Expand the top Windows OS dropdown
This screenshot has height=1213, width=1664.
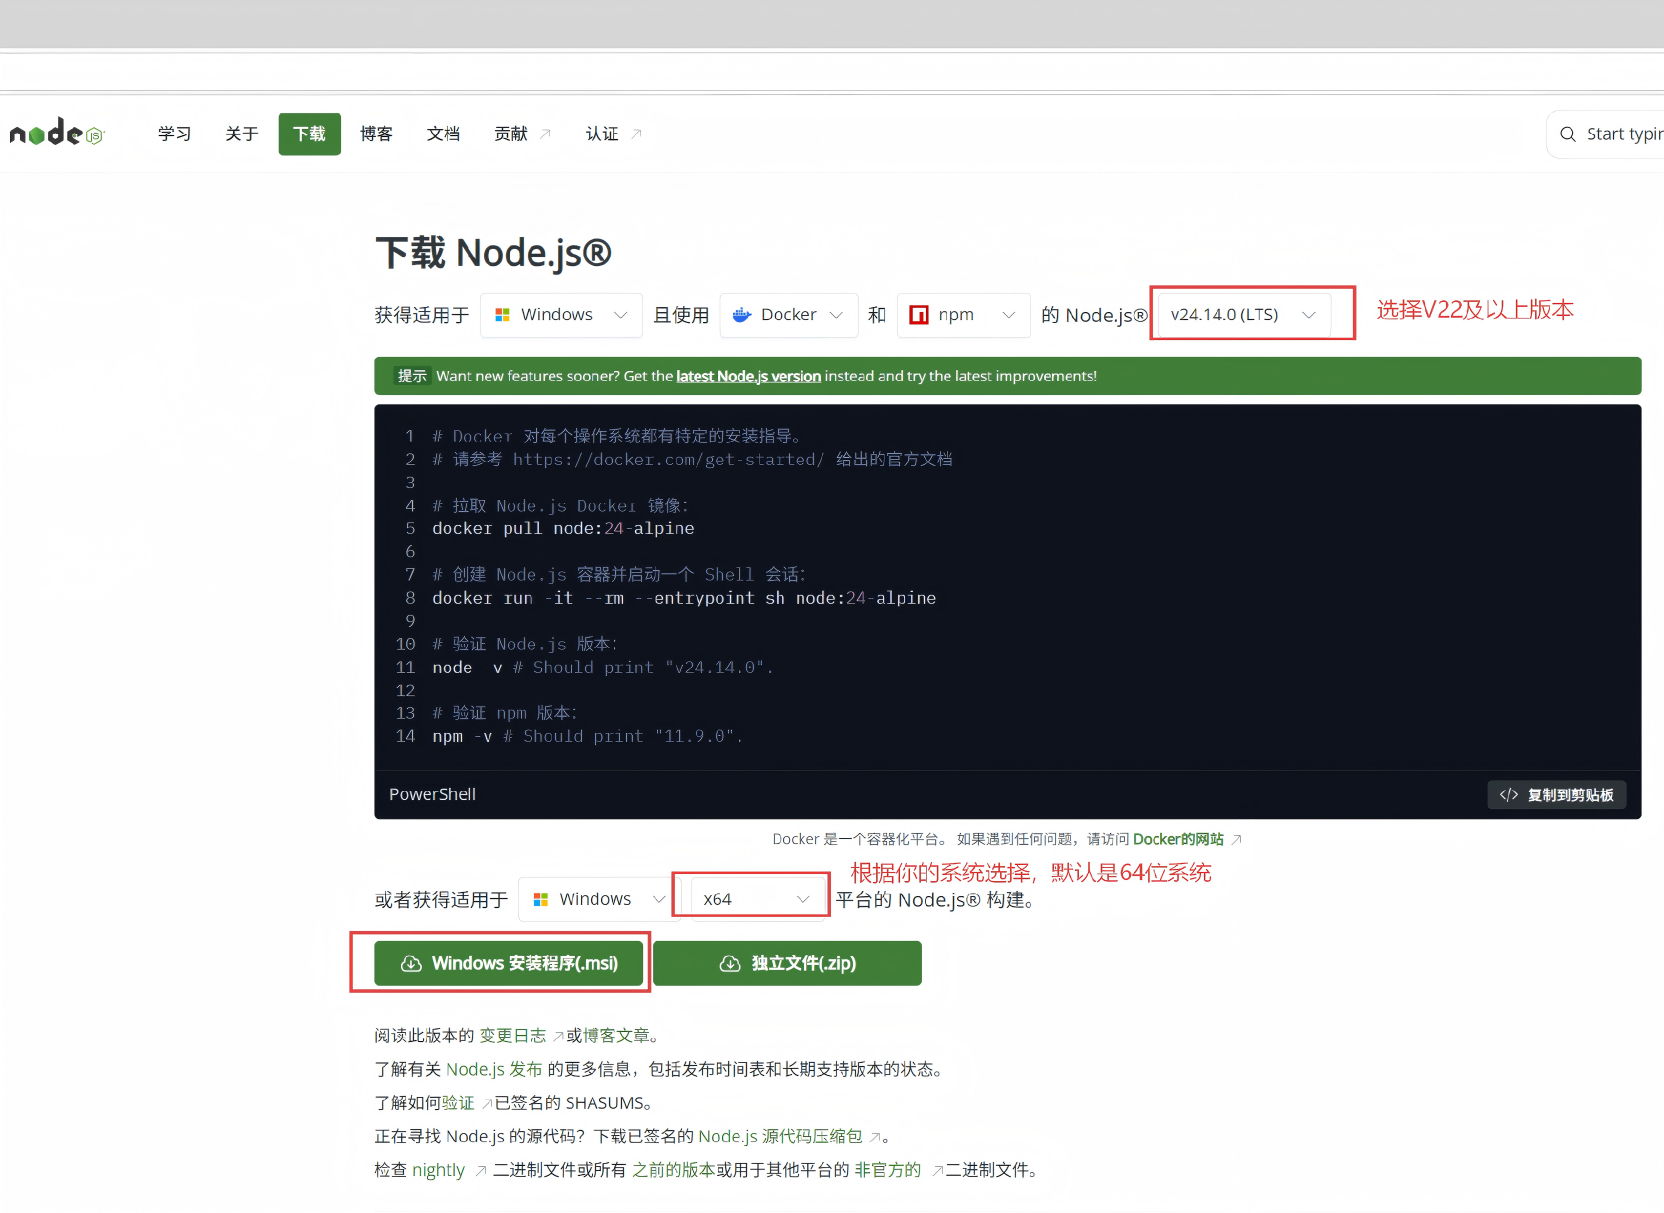click(561, 315)
